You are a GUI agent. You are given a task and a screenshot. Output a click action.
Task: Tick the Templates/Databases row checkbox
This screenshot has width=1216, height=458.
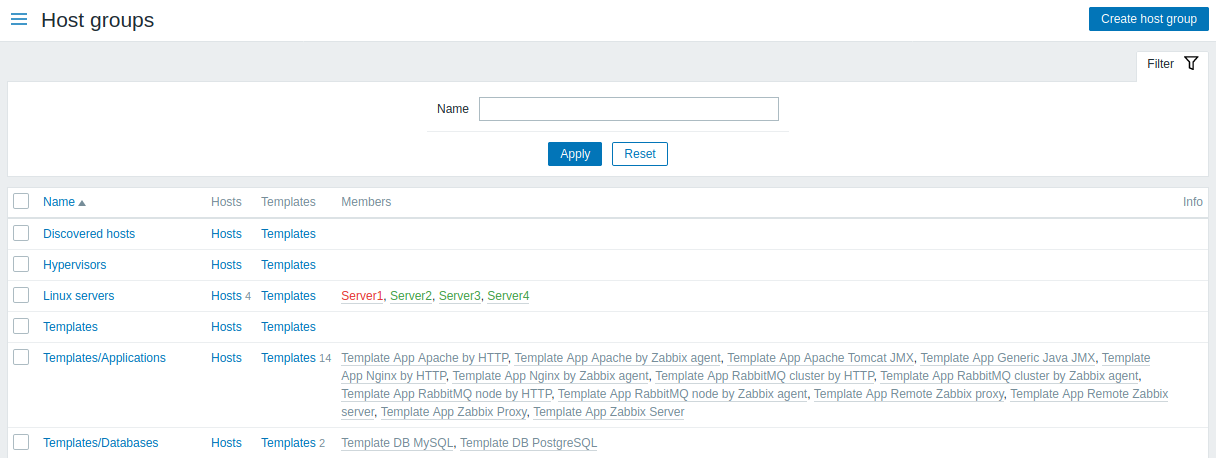click(x=21, y=442)
